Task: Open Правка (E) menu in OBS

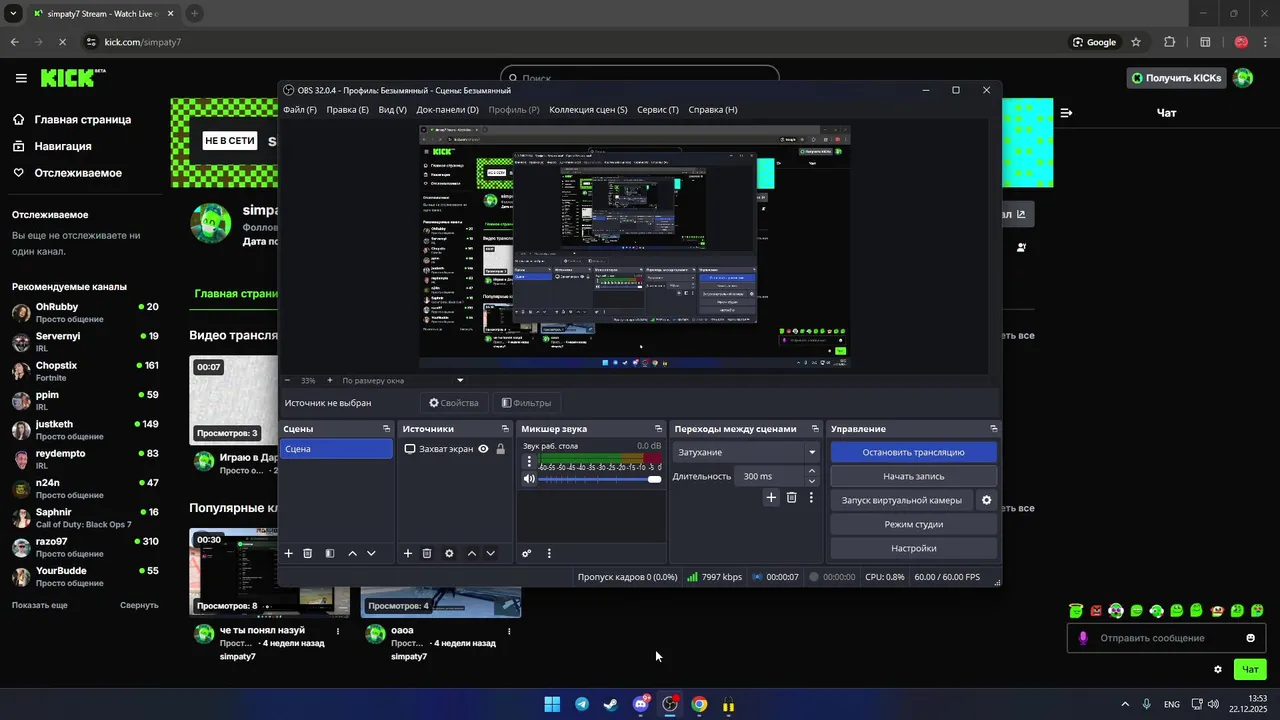Action: point(348,110)
